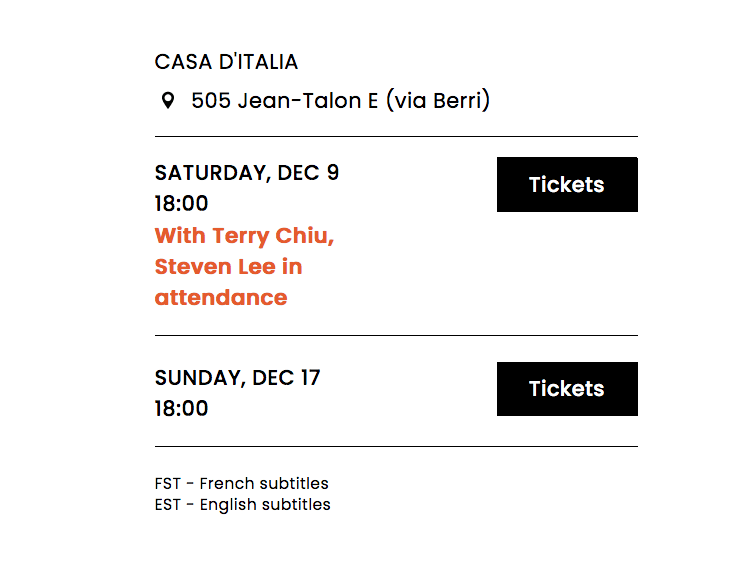Click the map pin location icon
This screenshot has height=573, width=748.
coord(168,101)
